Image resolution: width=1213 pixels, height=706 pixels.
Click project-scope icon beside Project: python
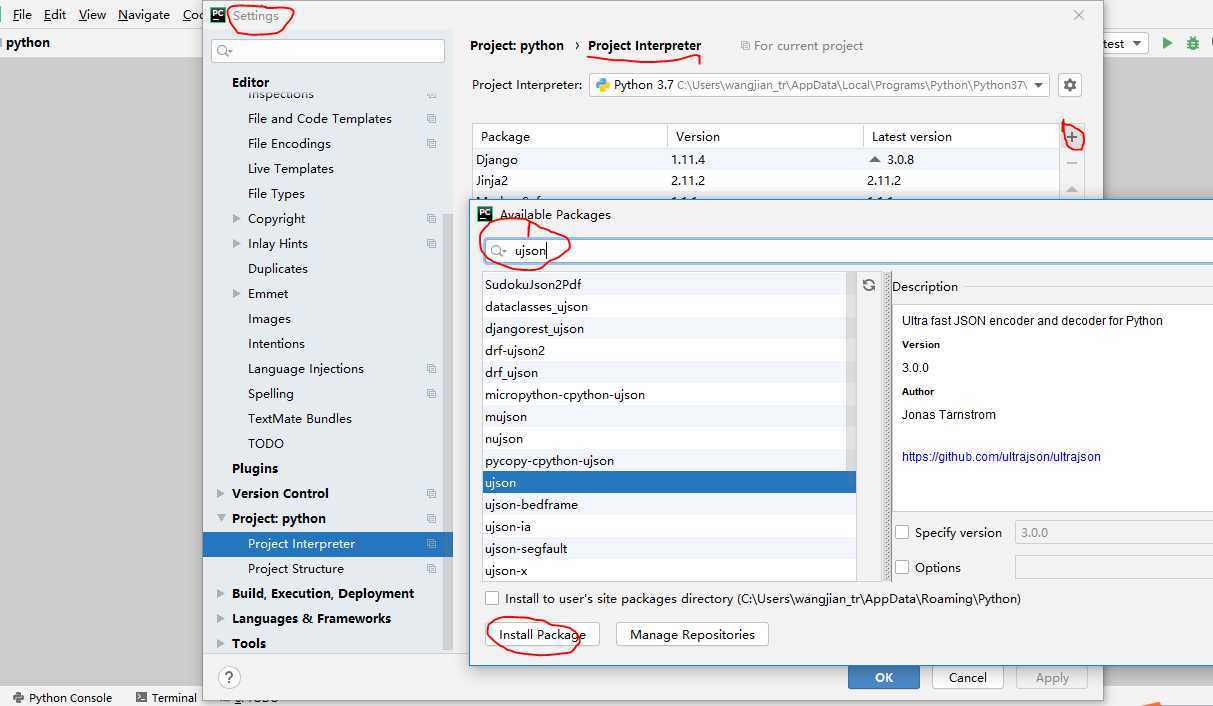click(x=431, y=519)
